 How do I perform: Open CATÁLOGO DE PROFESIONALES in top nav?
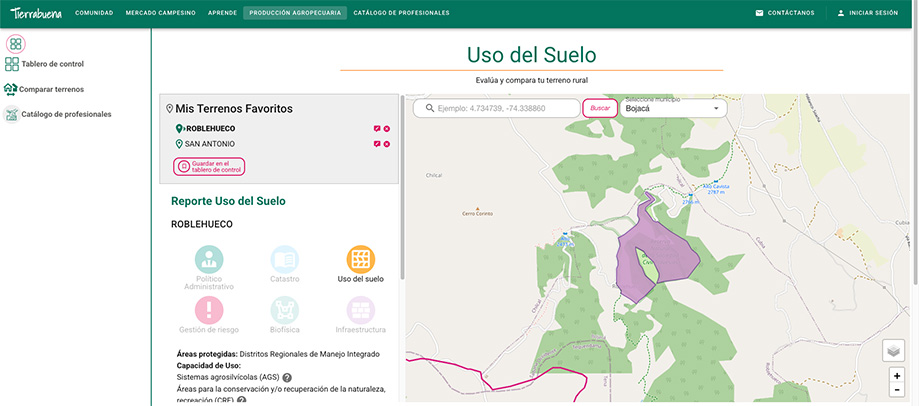coord(401,13)
